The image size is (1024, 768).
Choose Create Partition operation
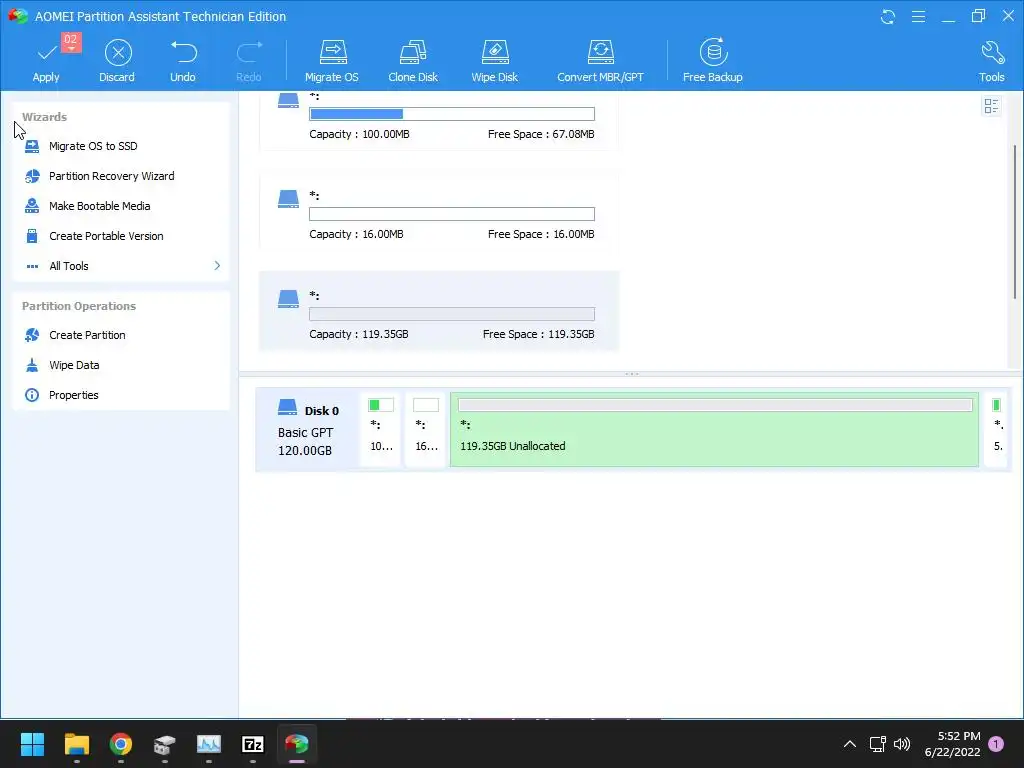88,335
